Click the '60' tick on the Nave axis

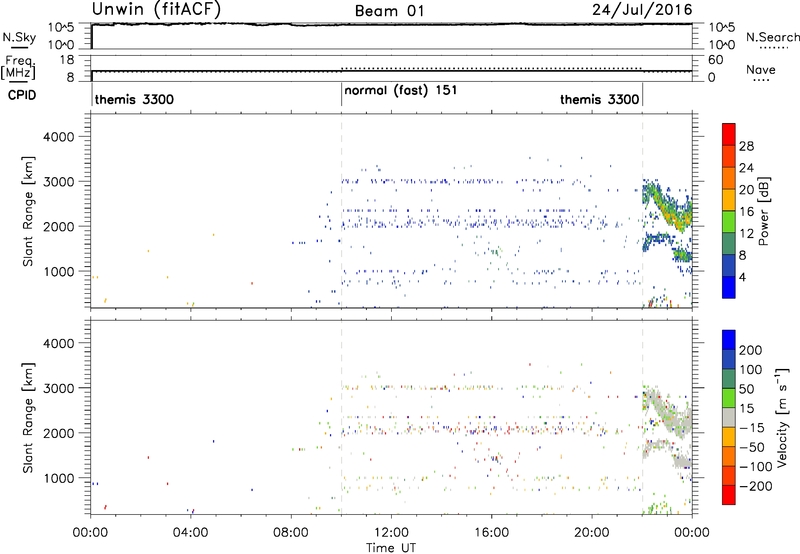tap(715, 60)
